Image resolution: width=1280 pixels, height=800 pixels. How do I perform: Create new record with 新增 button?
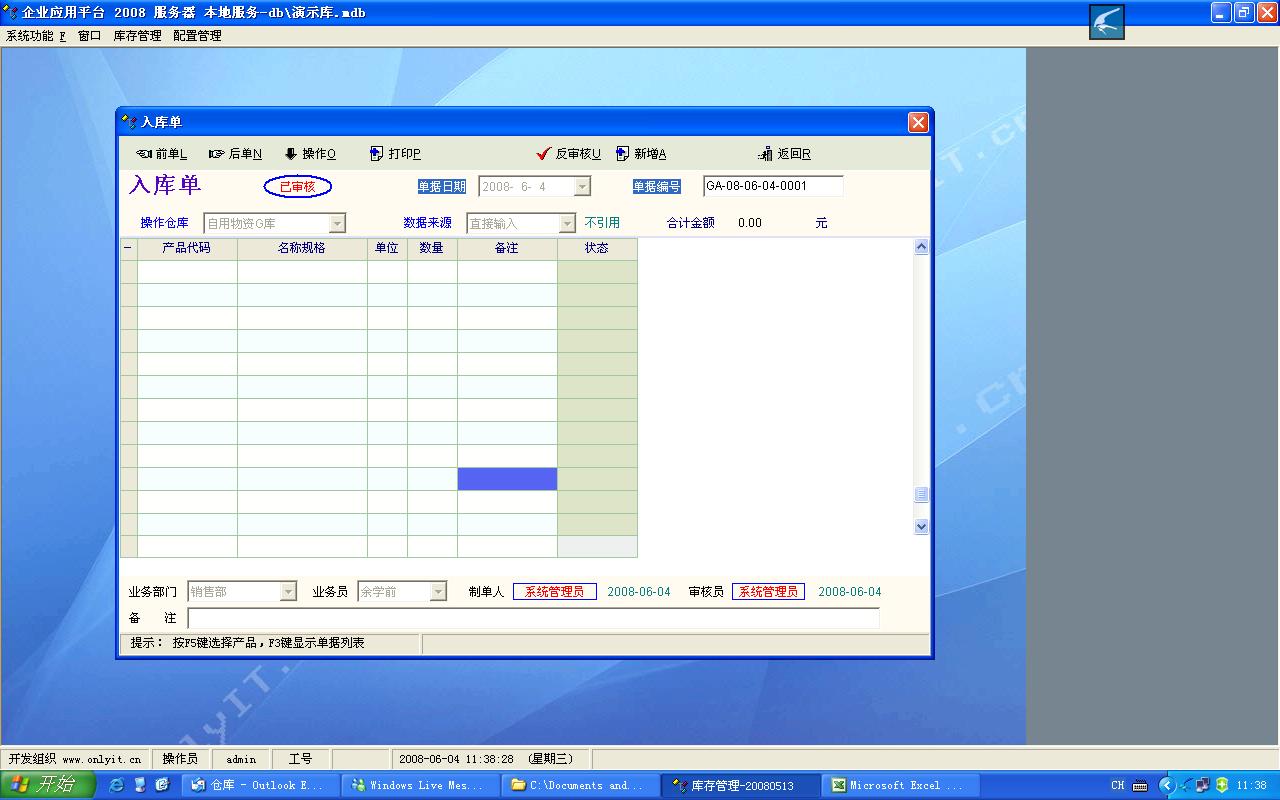[641, 154]
